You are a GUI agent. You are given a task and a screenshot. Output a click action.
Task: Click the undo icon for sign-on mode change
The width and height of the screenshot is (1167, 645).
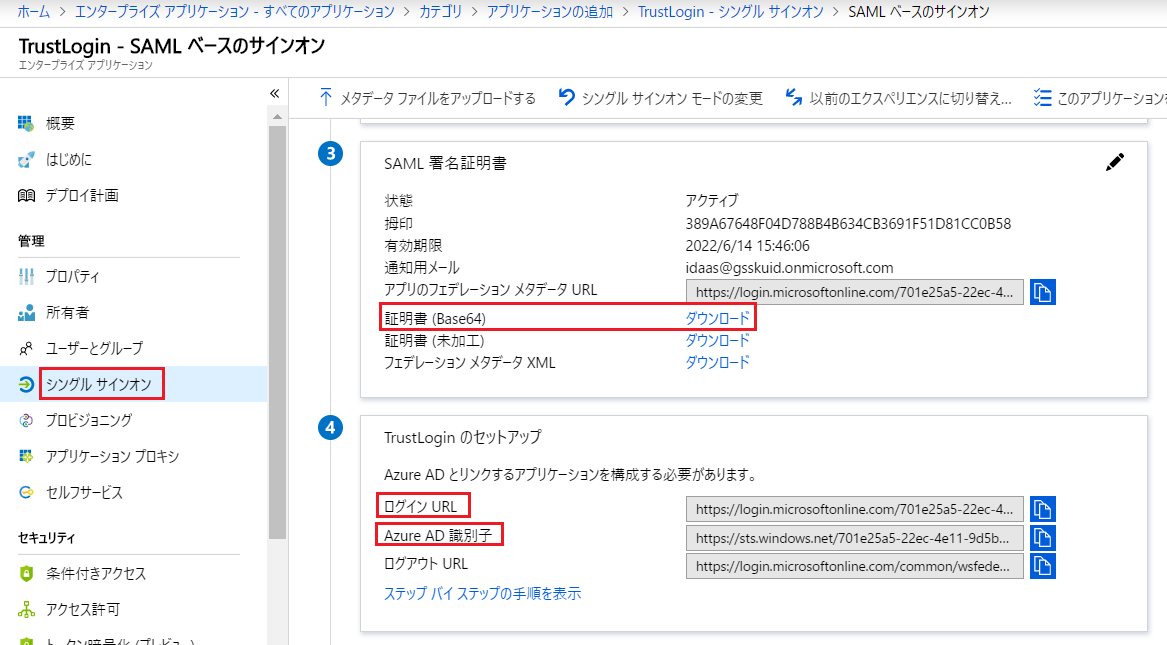566,97
